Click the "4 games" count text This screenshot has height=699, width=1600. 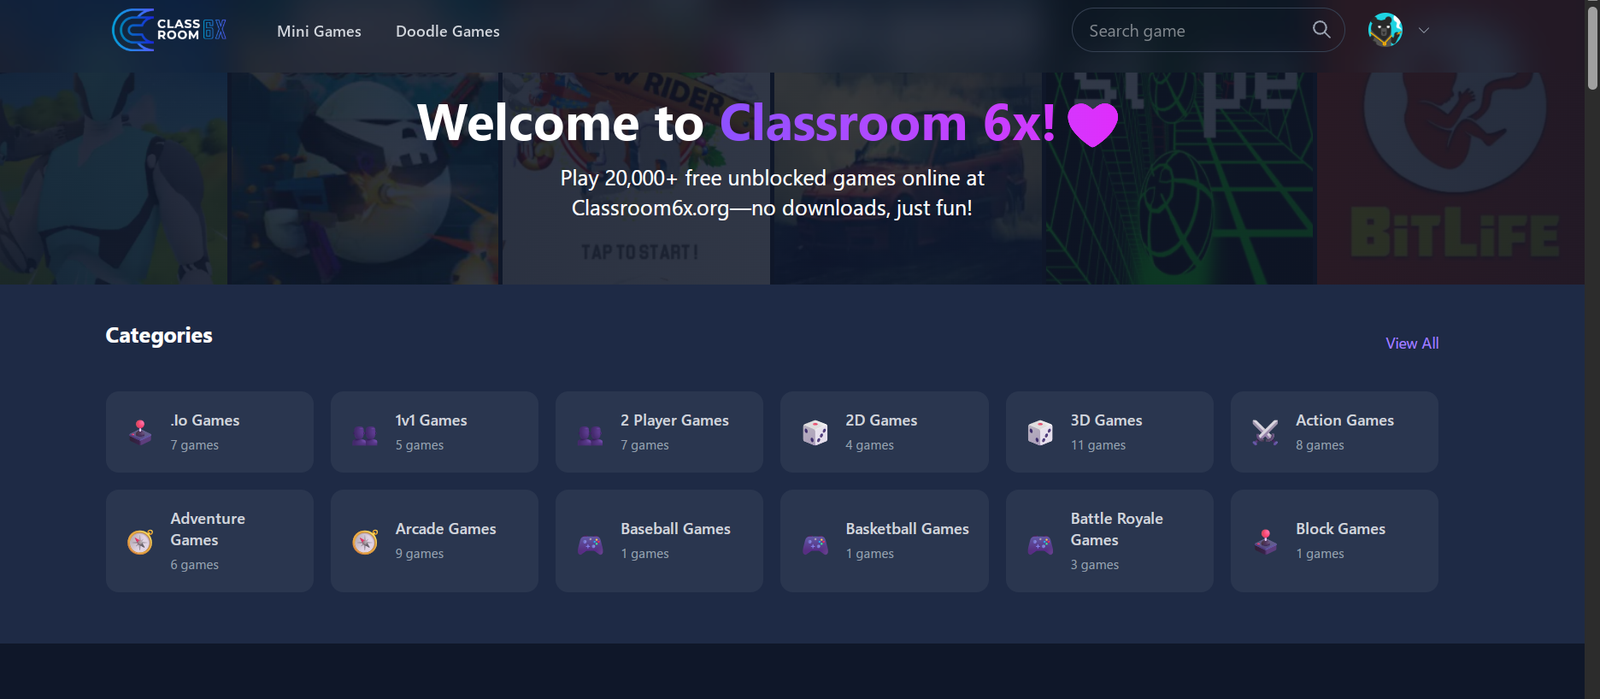pyautogui.click(x=870, y=445)
